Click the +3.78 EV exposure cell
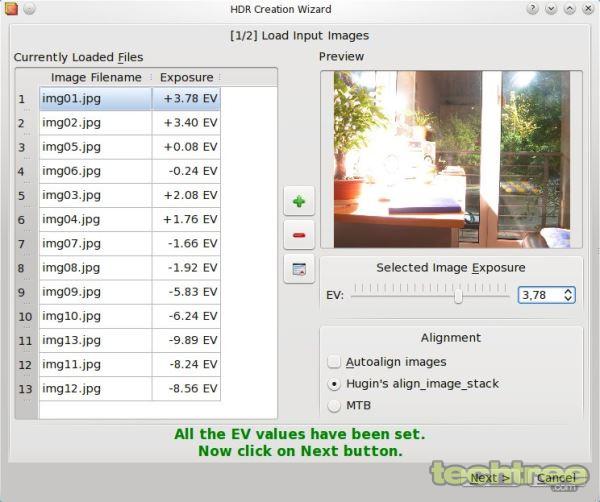 186,99
